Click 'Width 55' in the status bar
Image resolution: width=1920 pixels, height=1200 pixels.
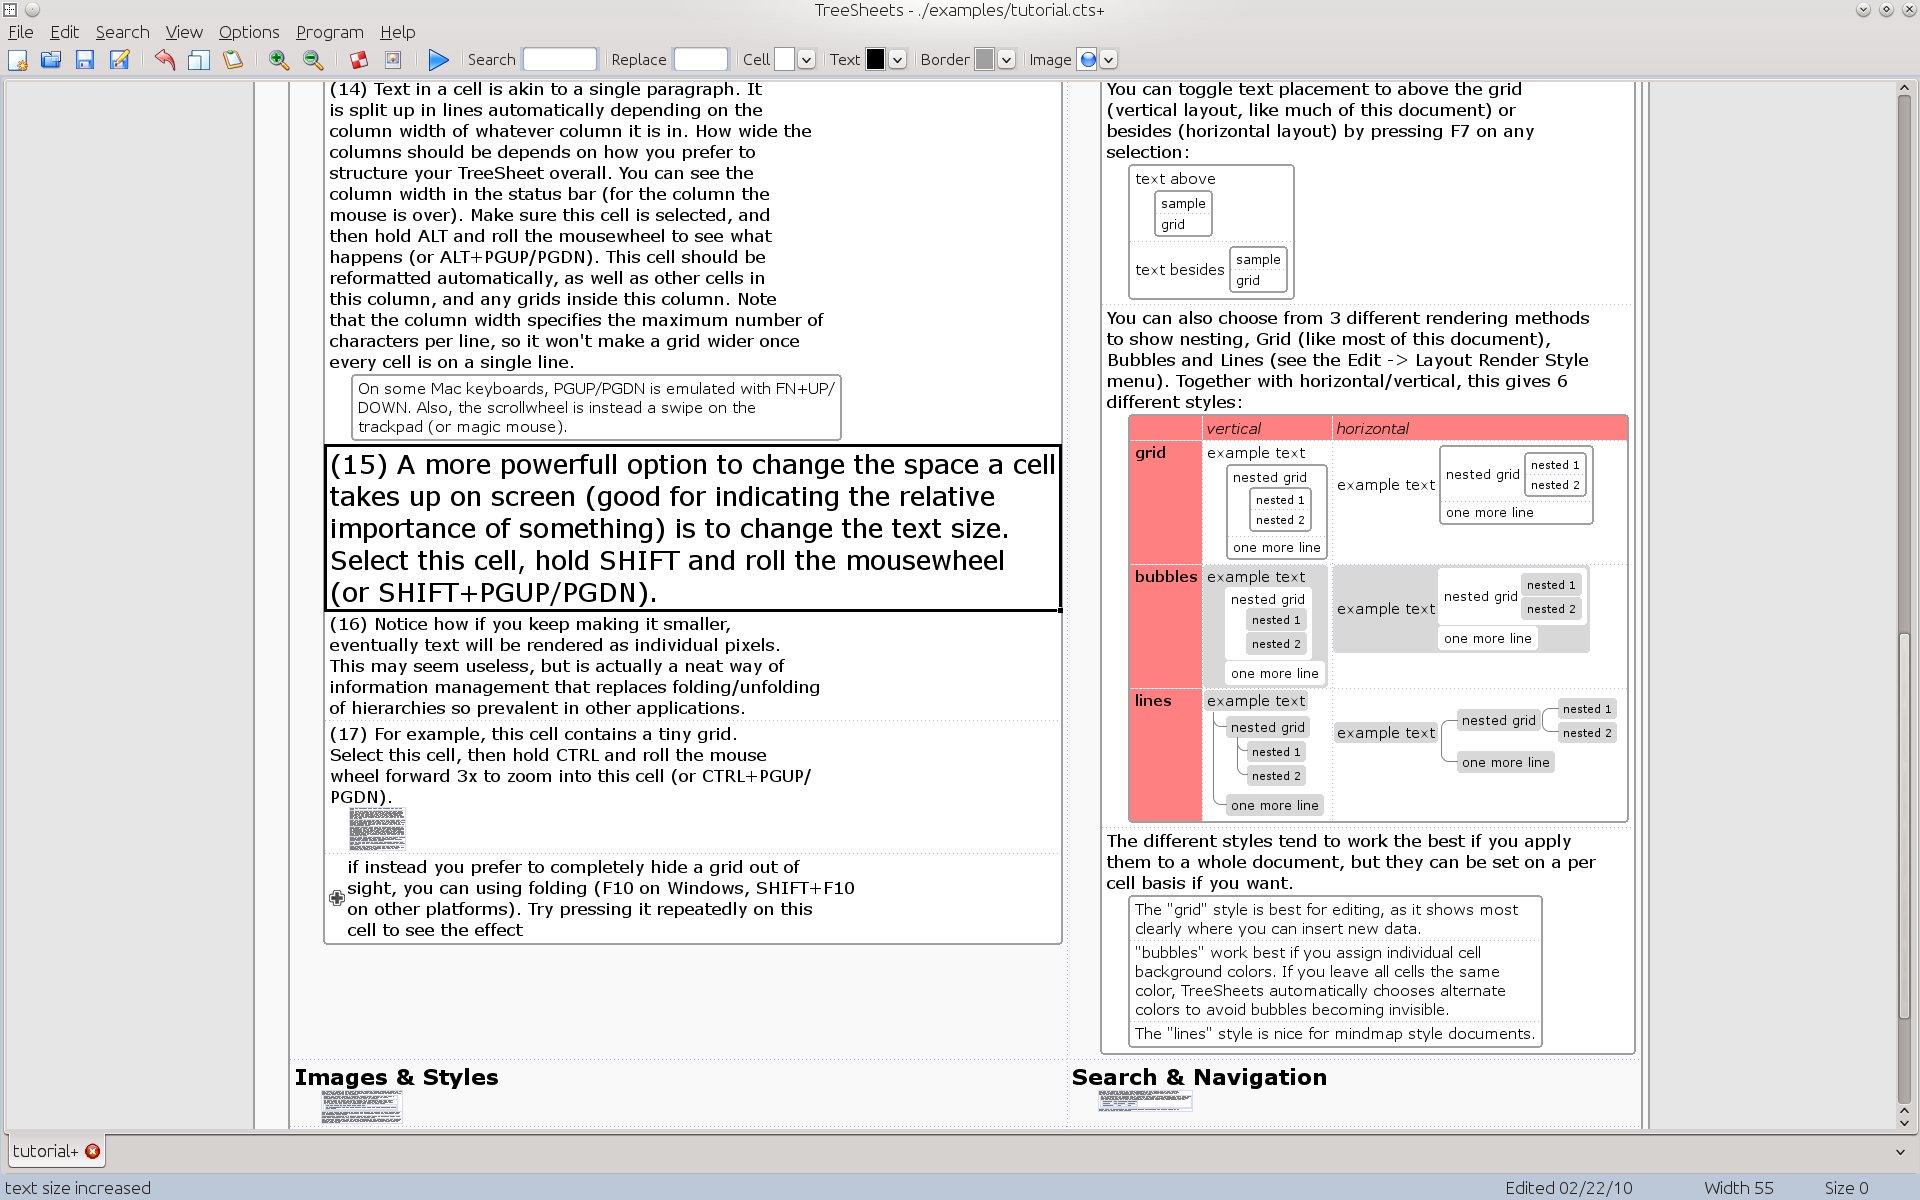(1738, 1188)
